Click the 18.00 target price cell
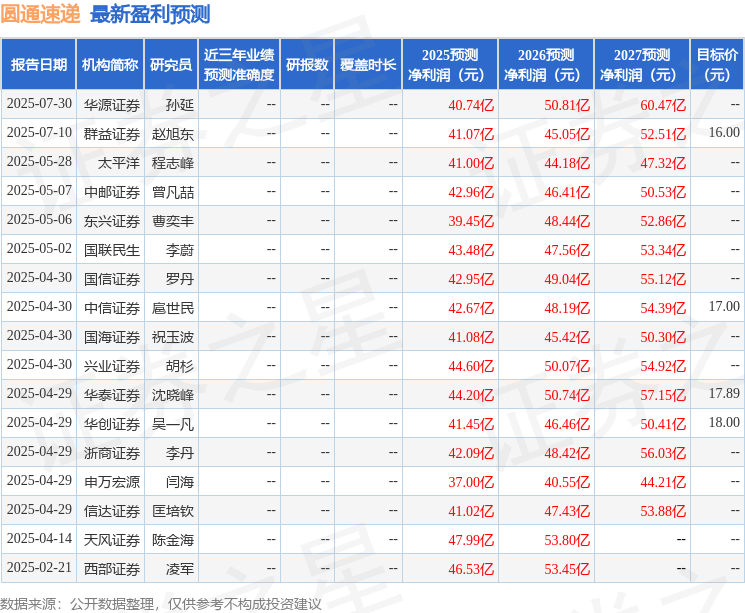 [724, 422]
